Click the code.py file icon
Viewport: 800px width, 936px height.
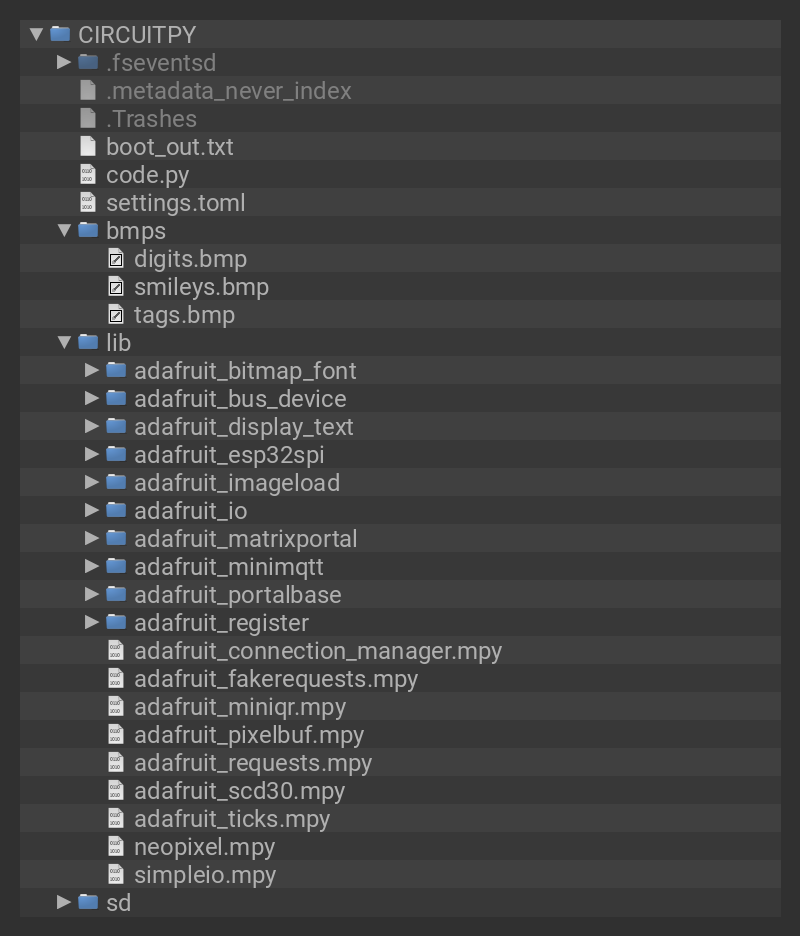tap(88, 175)
